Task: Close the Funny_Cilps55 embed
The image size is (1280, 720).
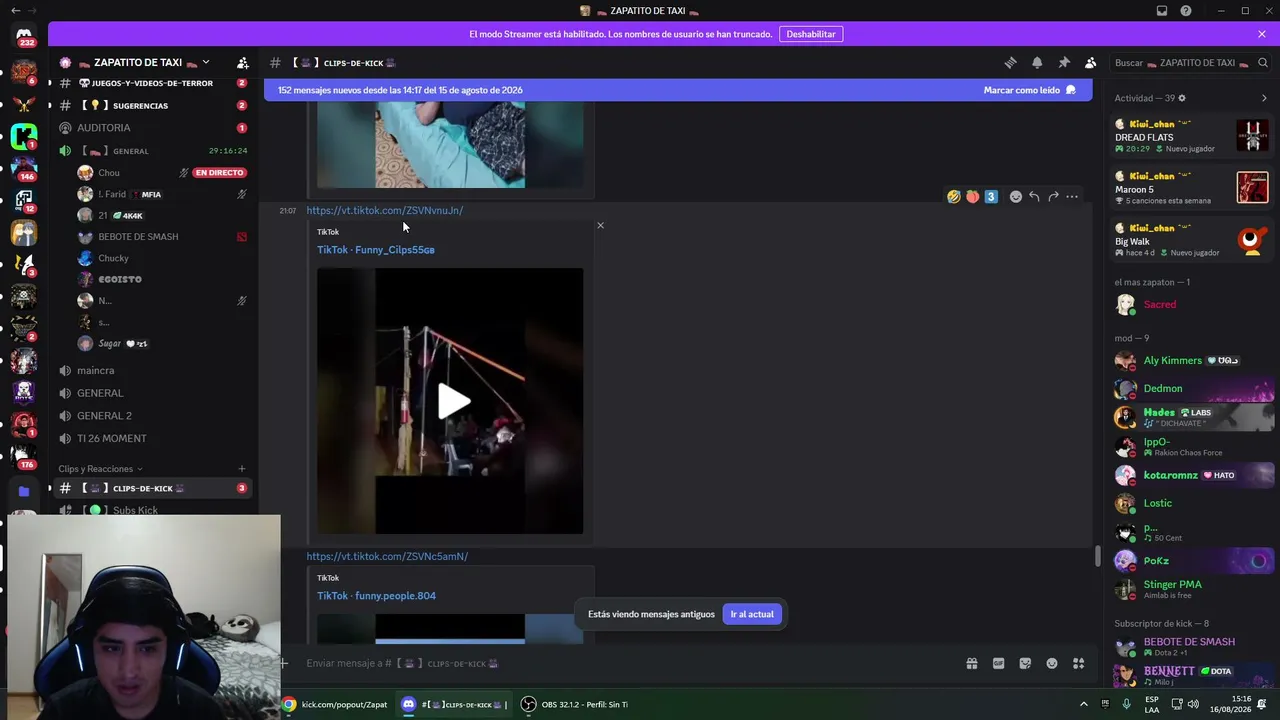Action: pyautogui.click(x=600, y=225)
